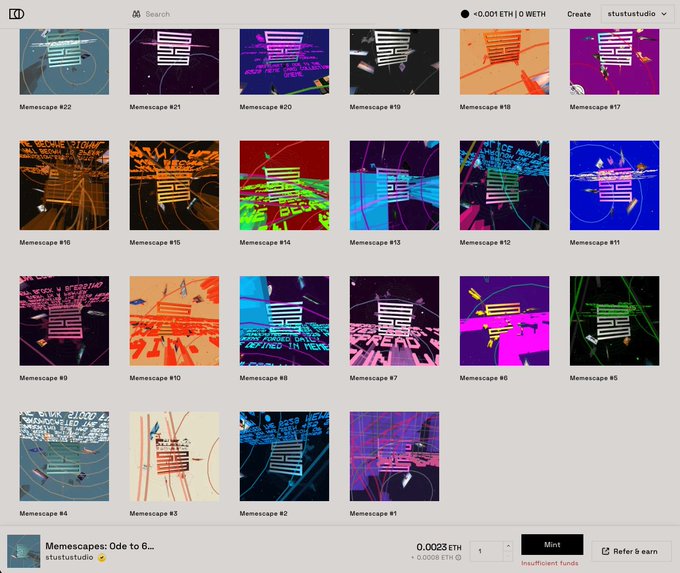Screen dimensions: 680x573
Task: Open Memescape #22 thumbnail
Action: point(64,62)
